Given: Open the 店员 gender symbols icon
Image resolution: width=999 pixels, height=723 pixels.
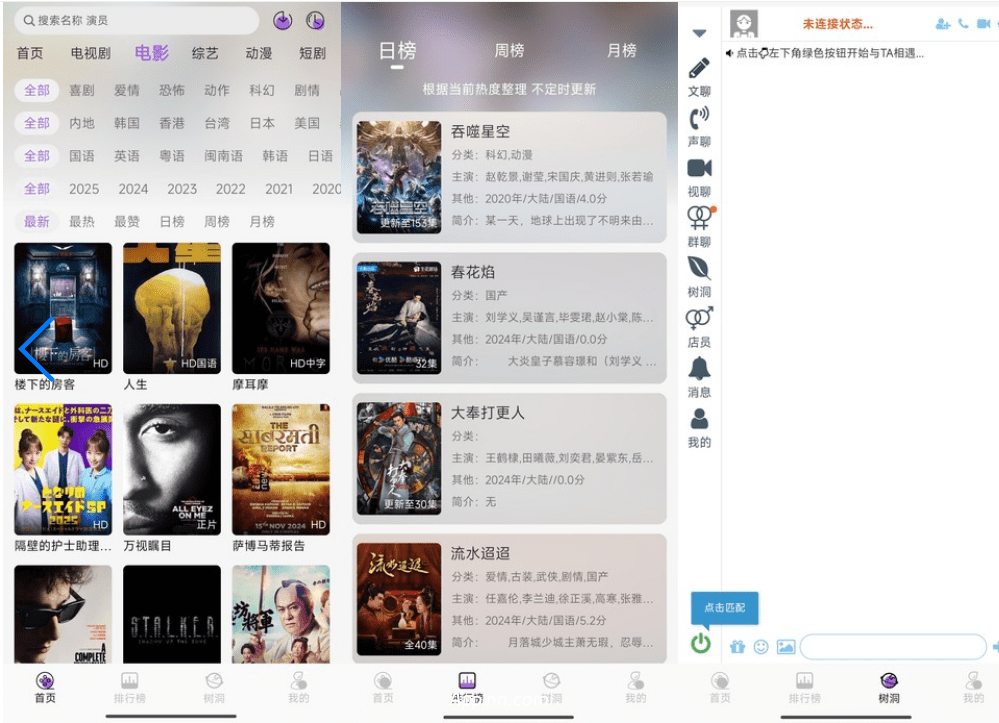Looking at the screenshot, I should pos(699,318).
